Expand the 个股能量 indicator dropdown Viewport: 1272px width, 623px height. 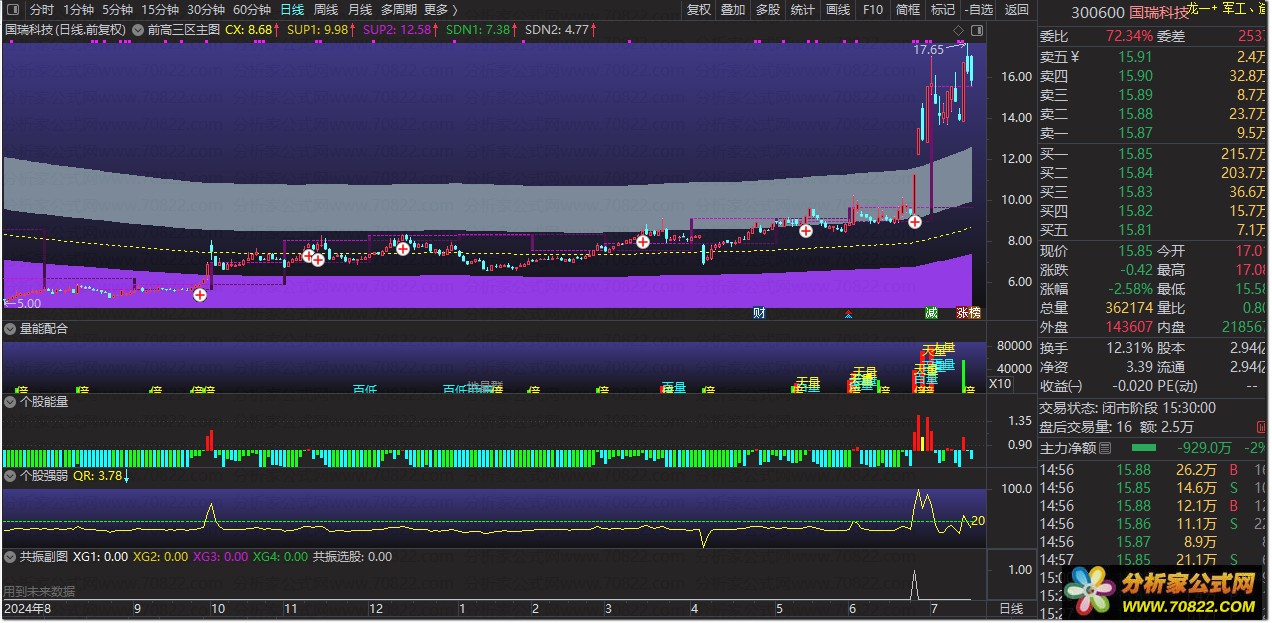coord(10,402)
